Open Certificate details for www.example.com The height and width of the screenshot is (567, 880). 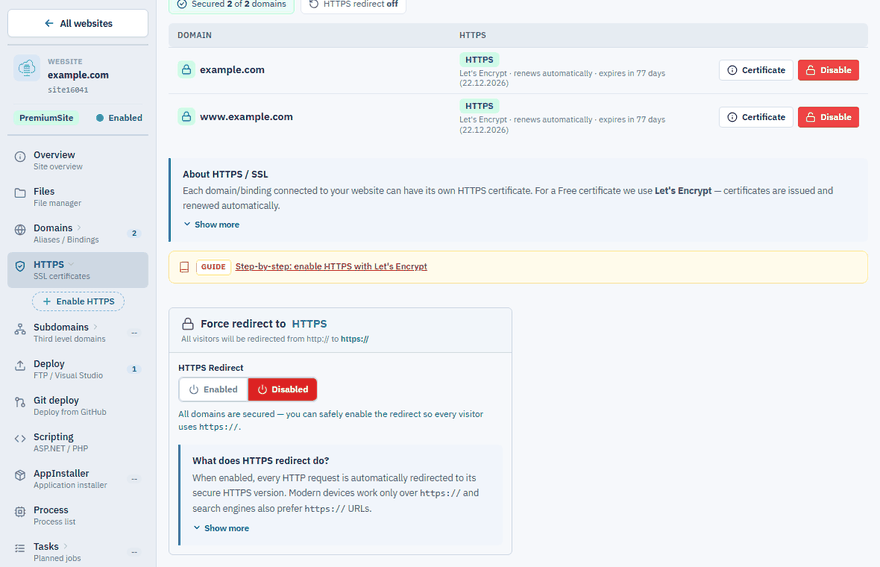(756, 117)
